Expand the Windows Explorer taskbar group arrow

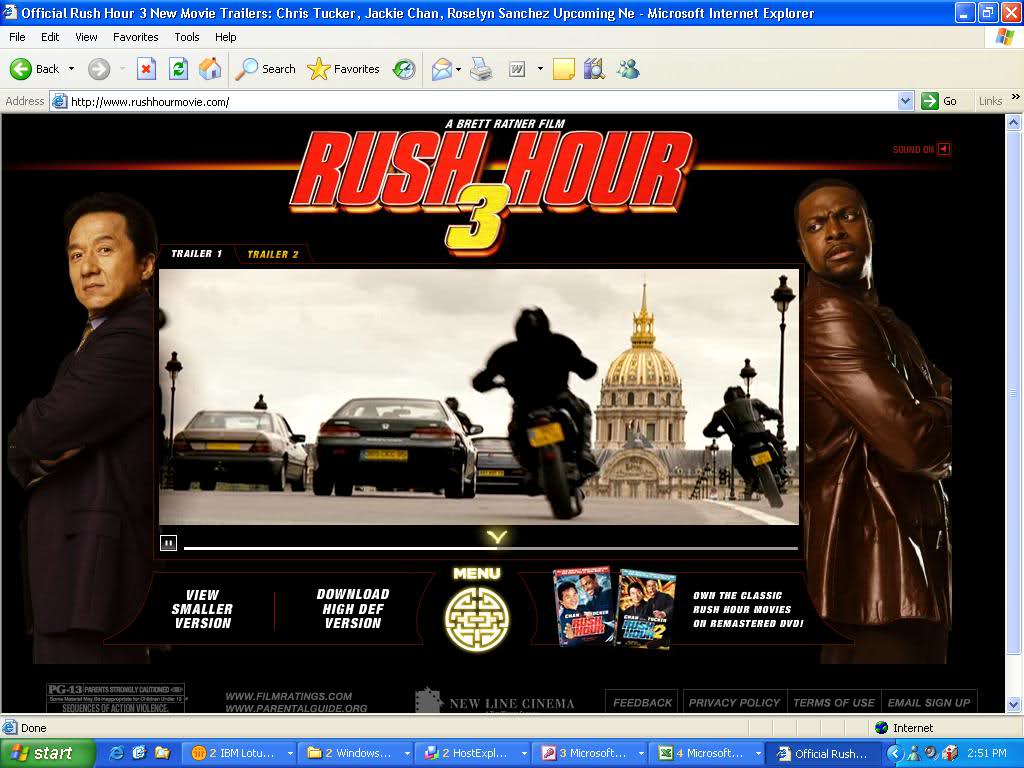(x=407, y=754)
